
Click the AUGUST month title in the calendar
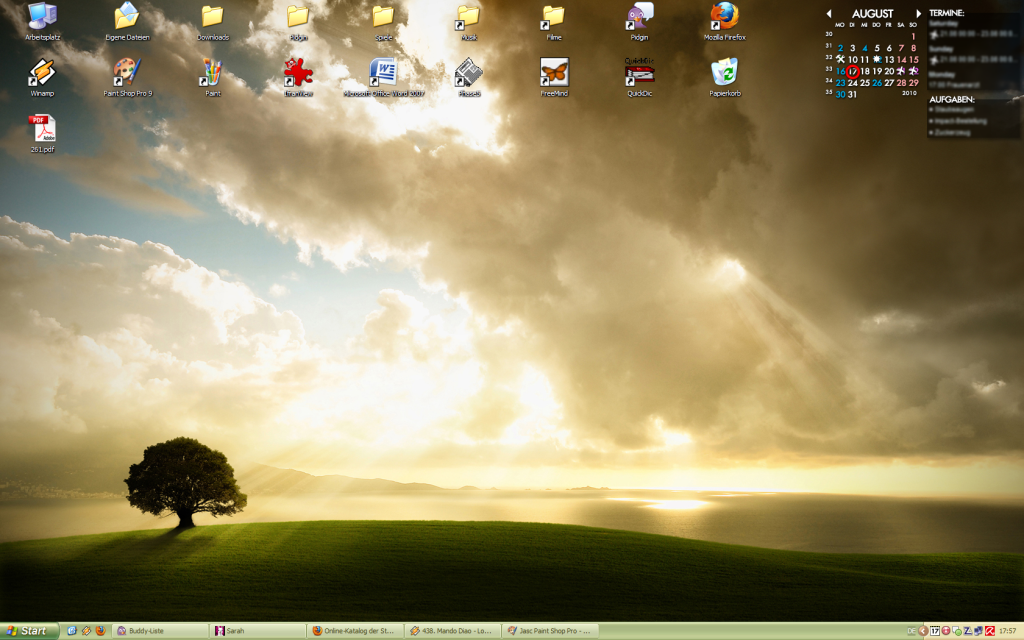[x=872, y=14]
